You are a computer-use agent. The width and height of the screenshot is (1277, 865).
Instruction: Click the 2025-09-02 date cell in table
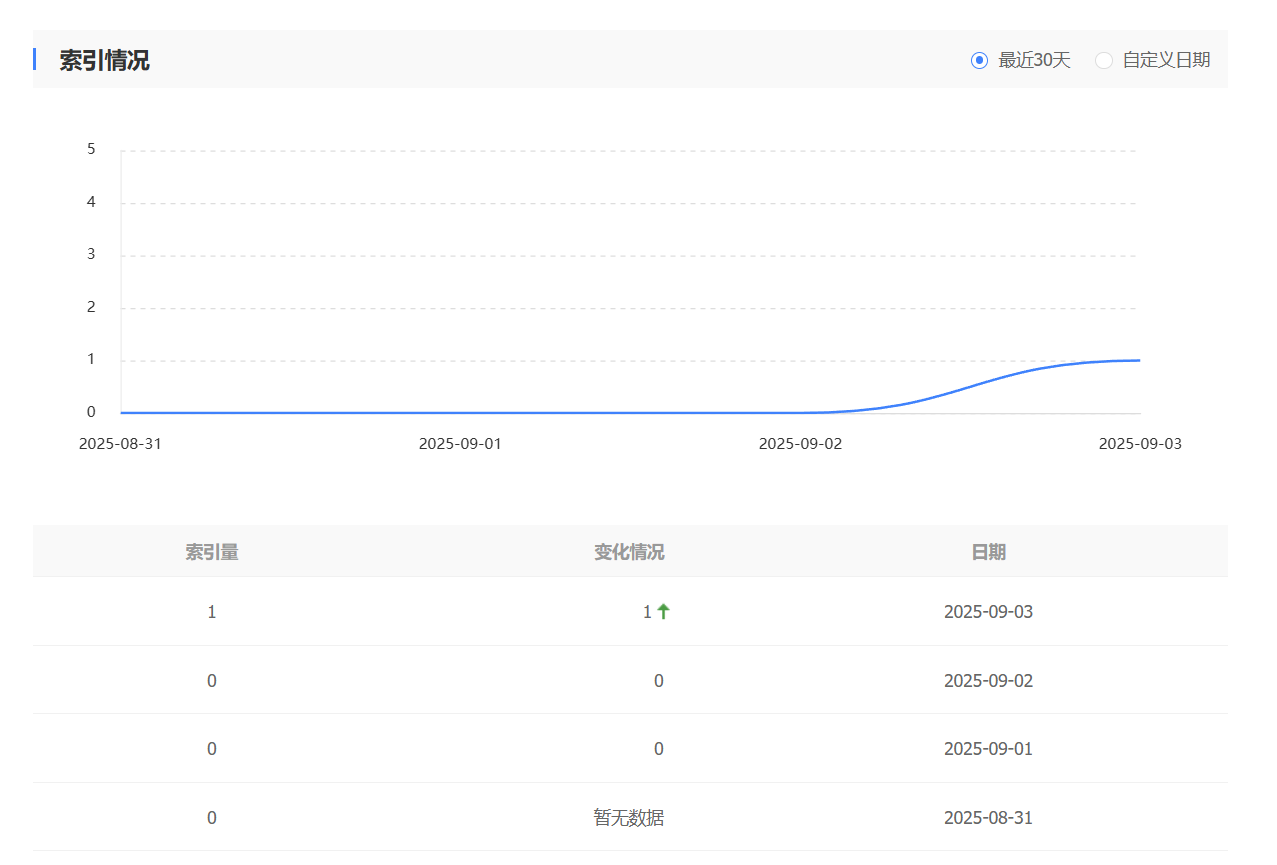click(x=988, y=681)
